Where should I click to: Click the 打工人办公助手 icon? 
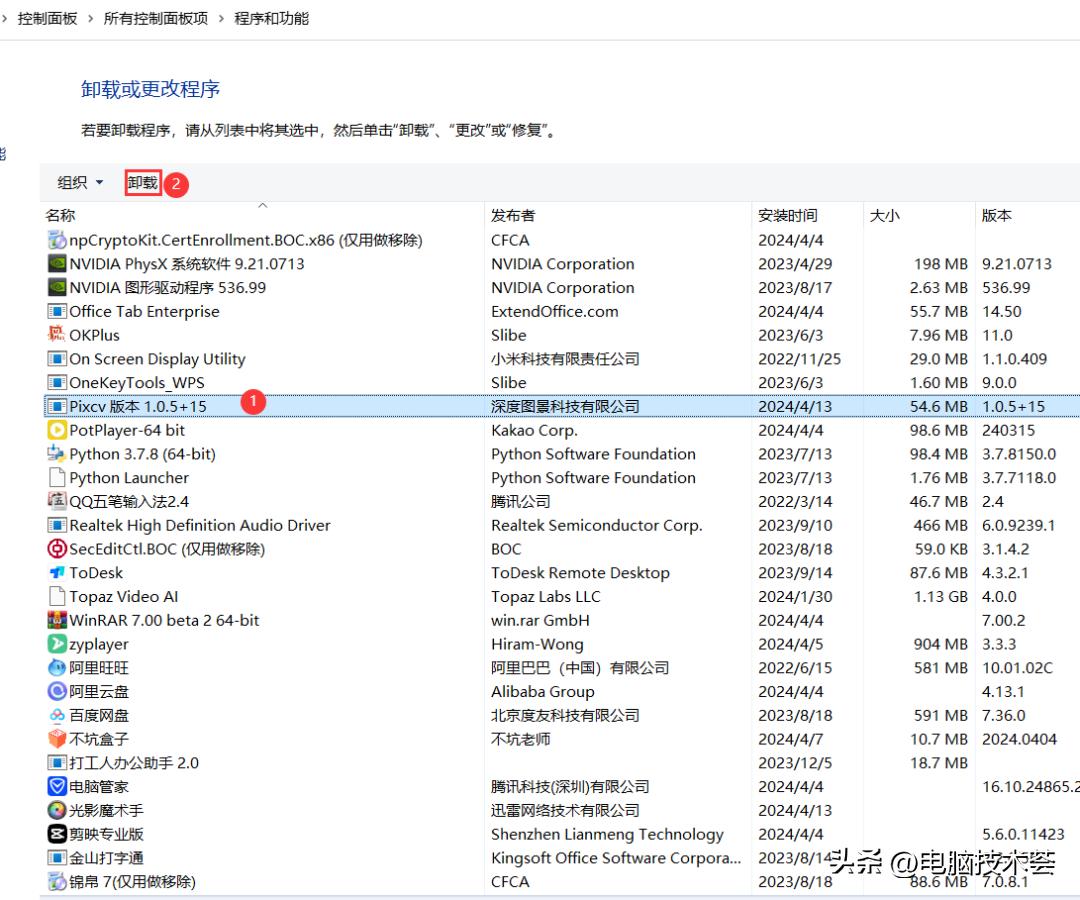pos(56,763)
